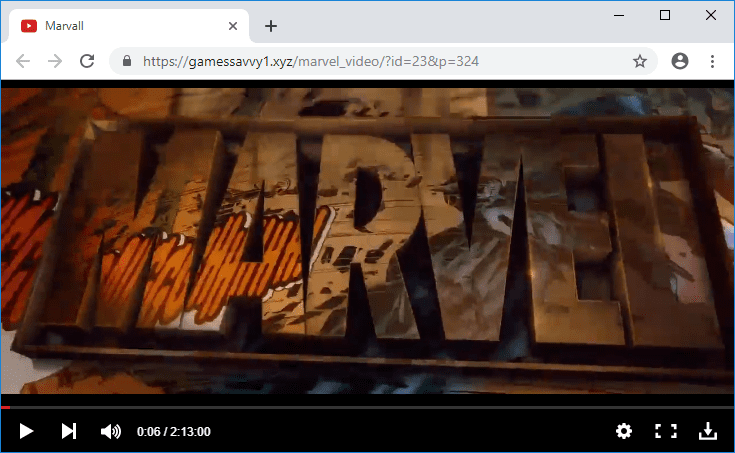Open a new browser tab
This screenshot has height=453, width=735.
point(270,26)
